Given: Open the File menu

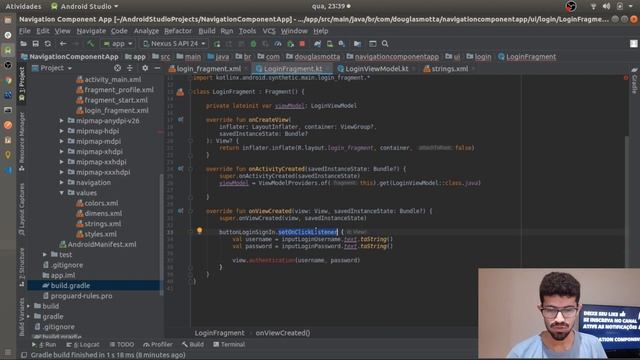Looking at the screenshot, I should pos(25,31).
